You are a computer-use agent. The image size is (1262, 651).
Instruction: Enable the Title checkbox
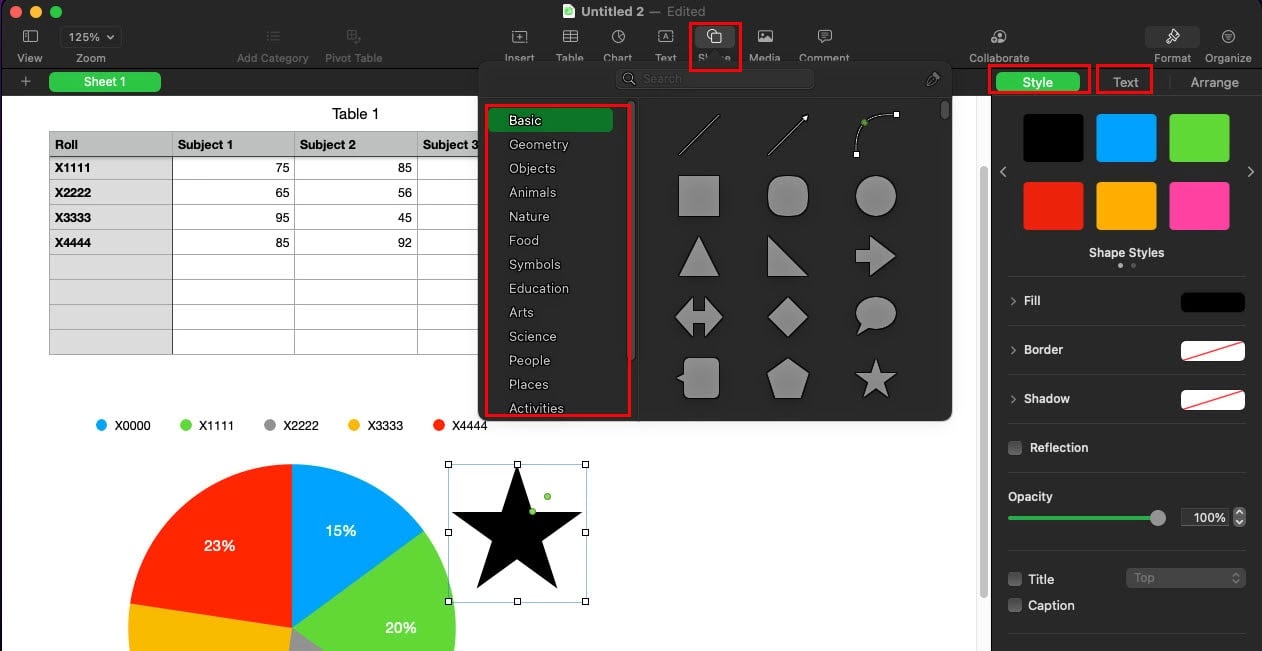(1015, 579)
